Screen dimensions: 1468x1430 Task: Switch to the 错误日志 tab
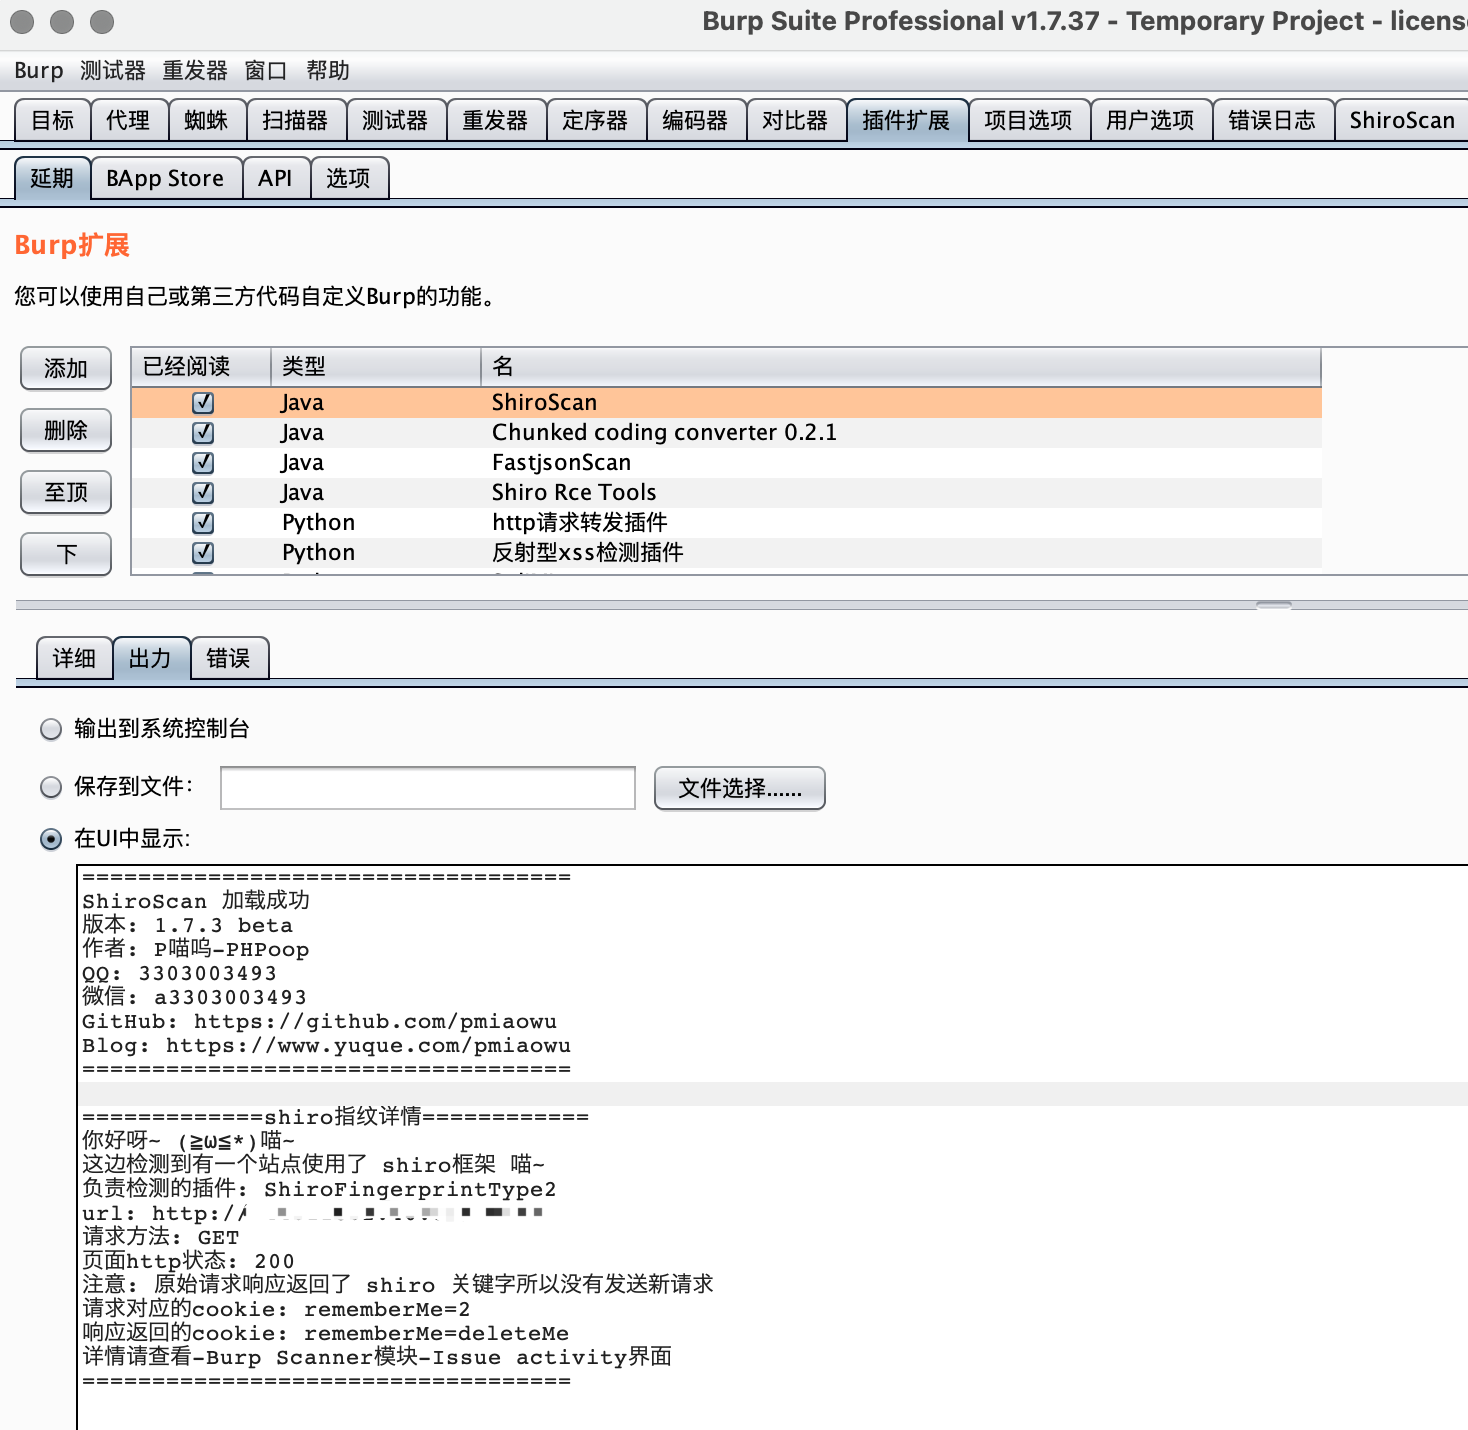1273,121
